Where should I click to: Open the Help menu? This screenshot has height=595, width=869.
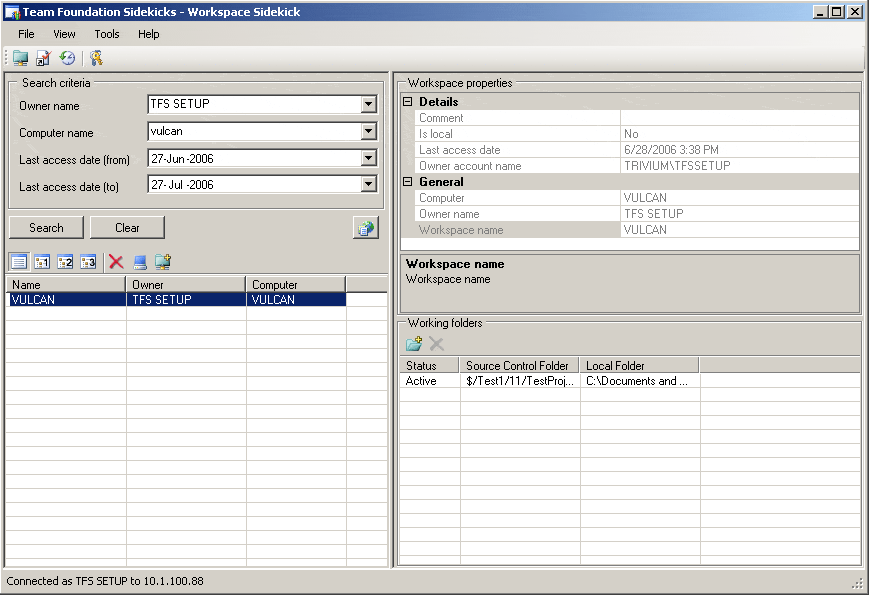click(149, 34)
